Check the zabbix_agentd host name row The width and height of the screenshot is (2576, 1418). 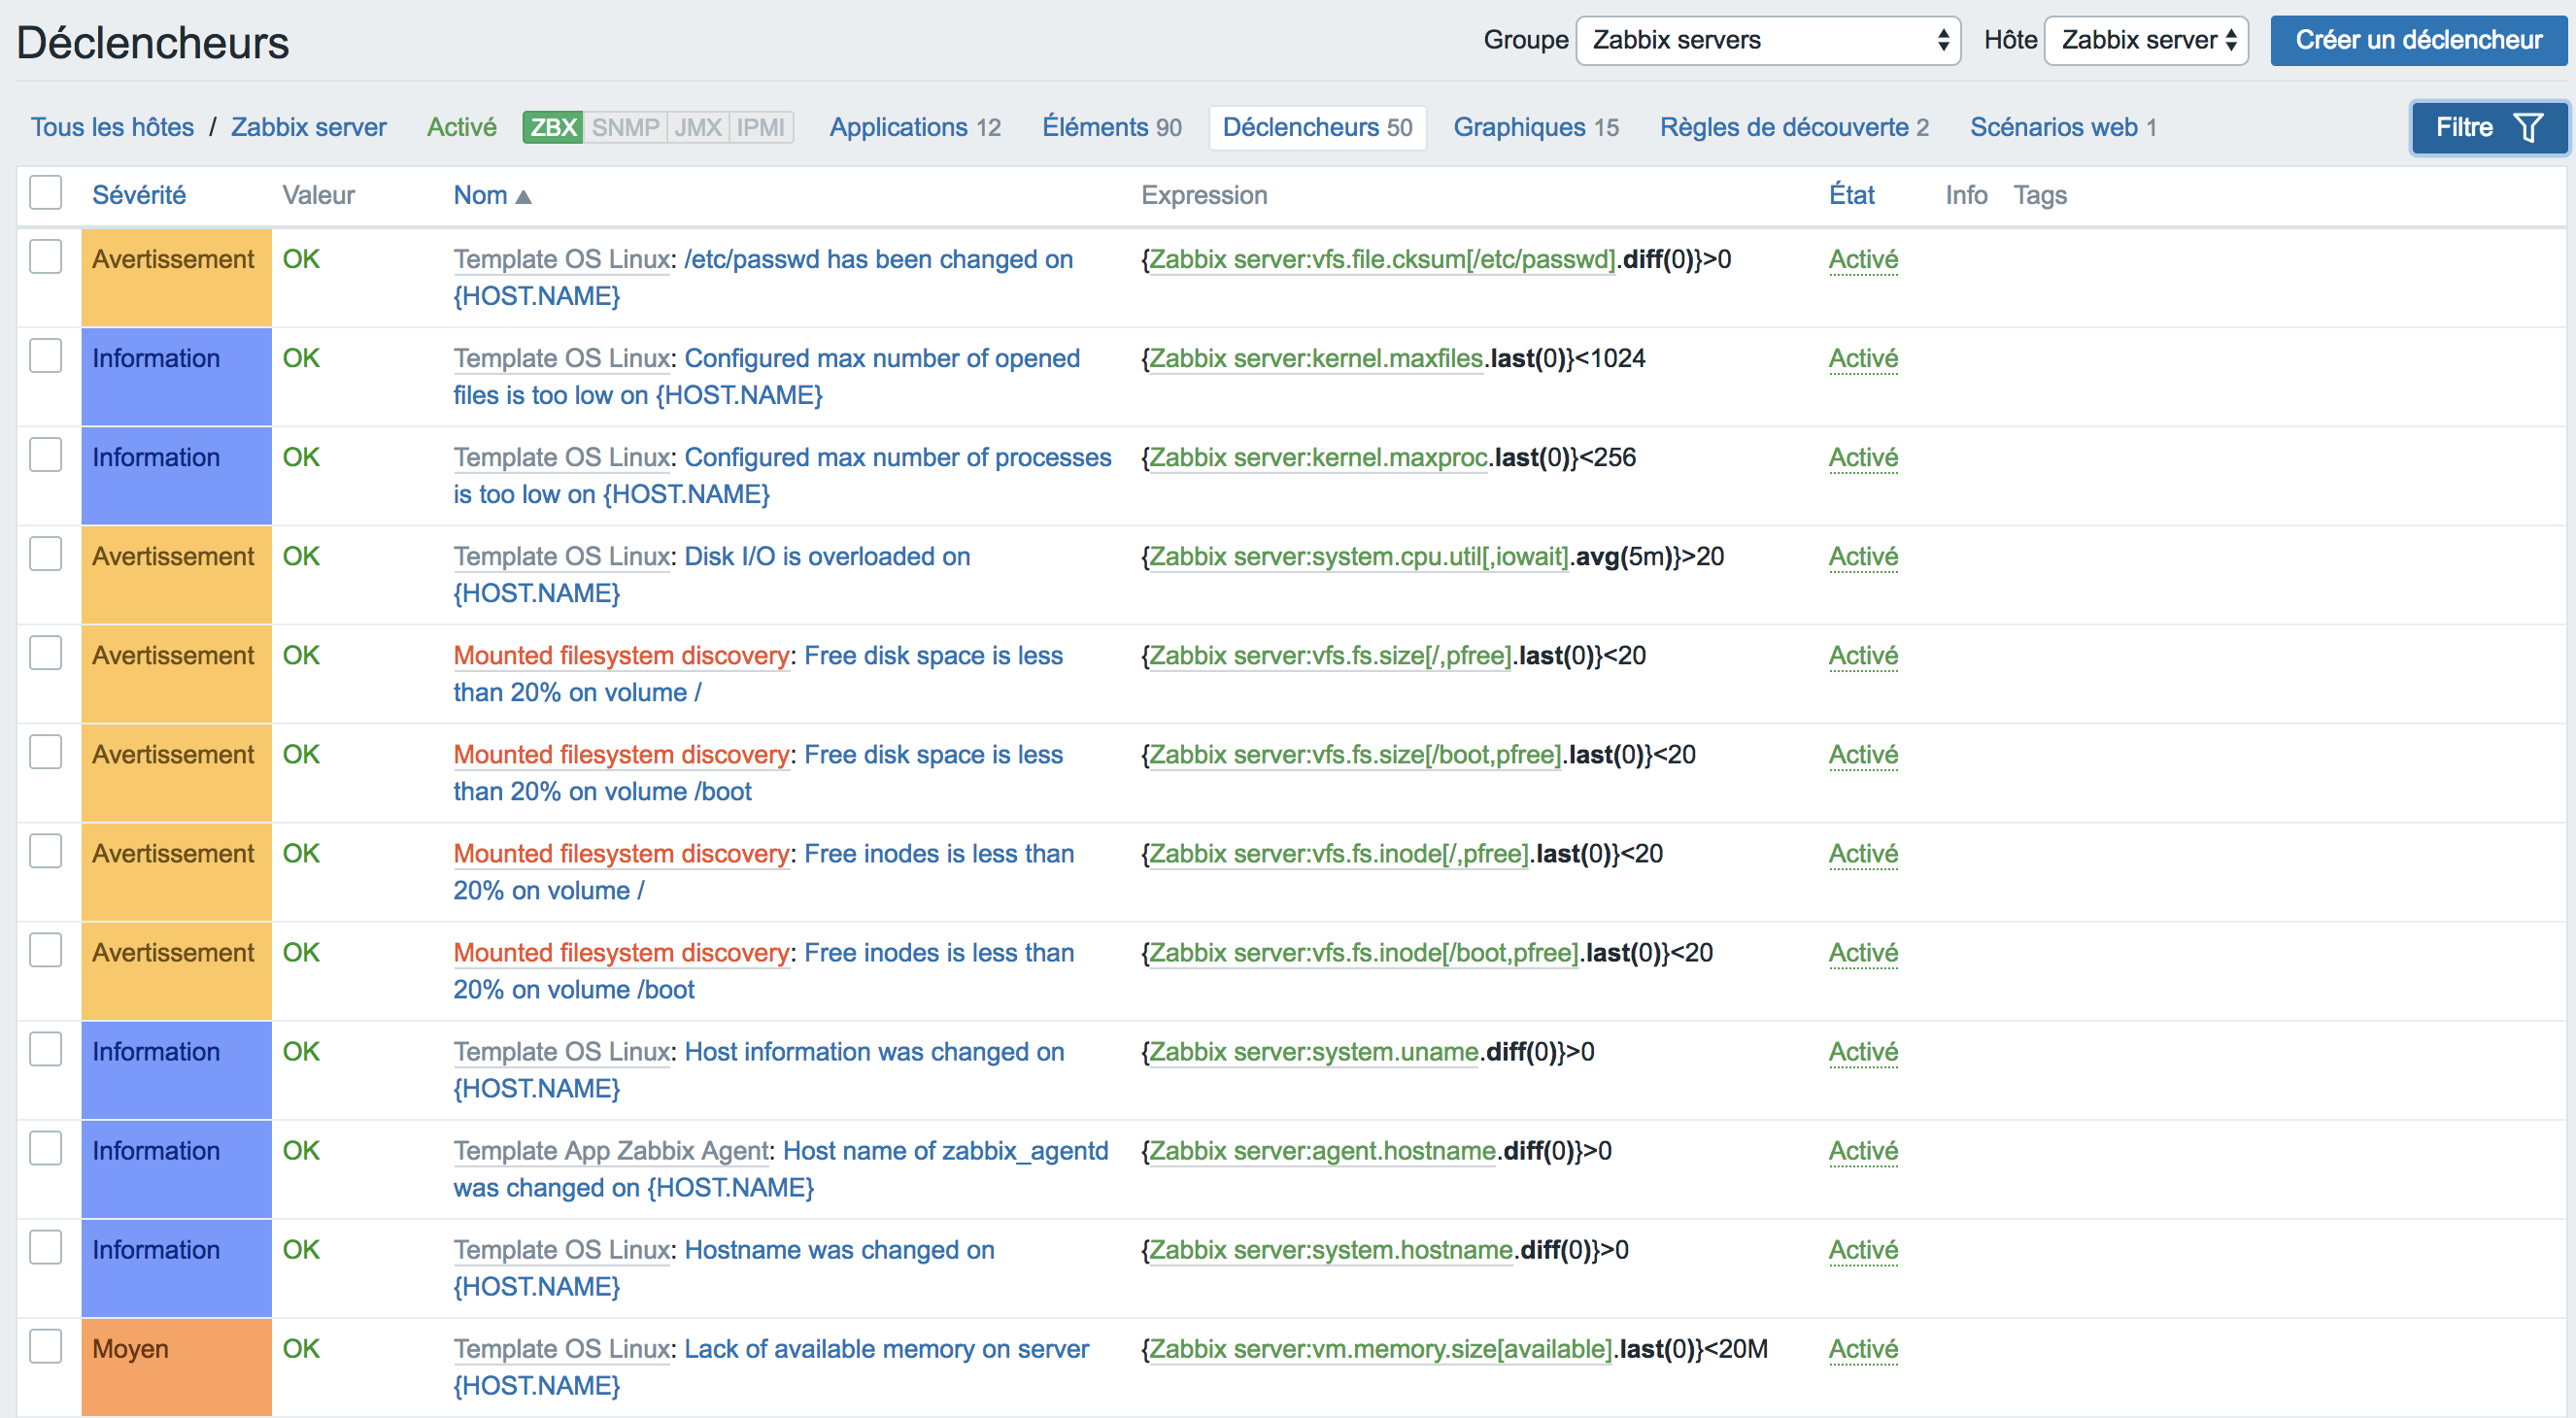point(46,1148)
